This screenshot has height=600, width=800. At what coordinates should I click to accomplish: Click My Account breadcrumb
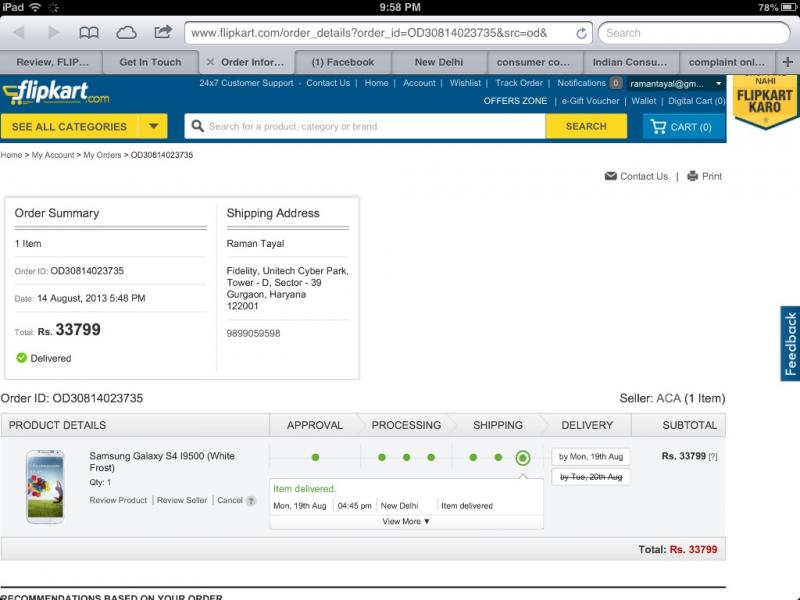pos(53,155)
